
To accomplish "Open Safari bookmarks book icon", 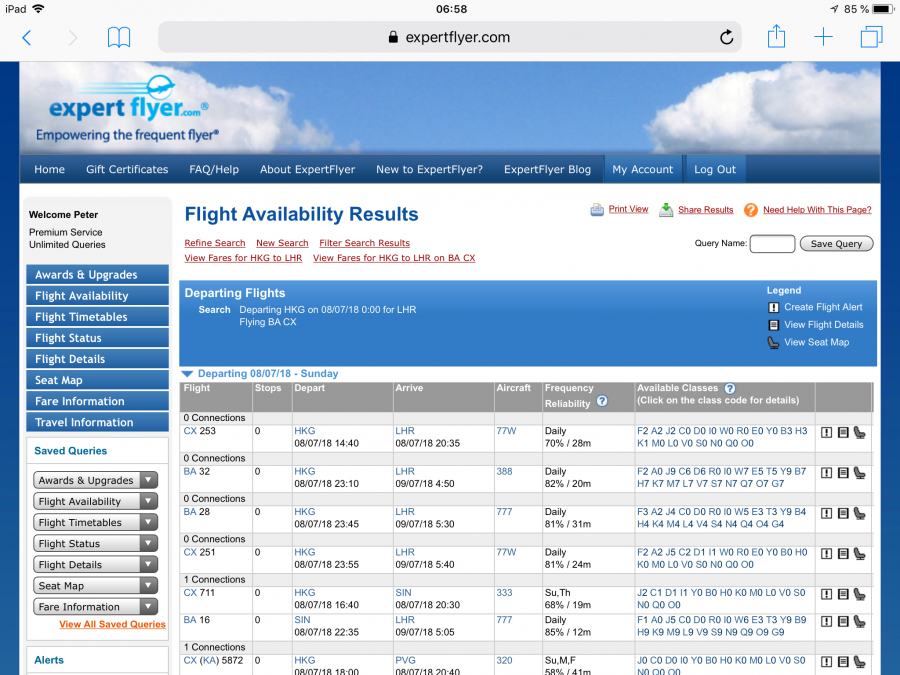I will coord(119,38).
